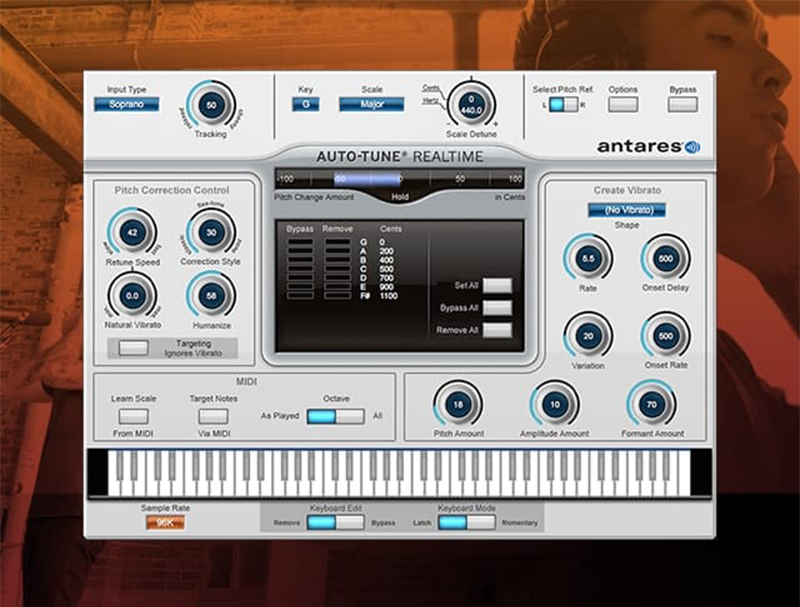Click the Amplitude Amount knob

coord(555,404)
